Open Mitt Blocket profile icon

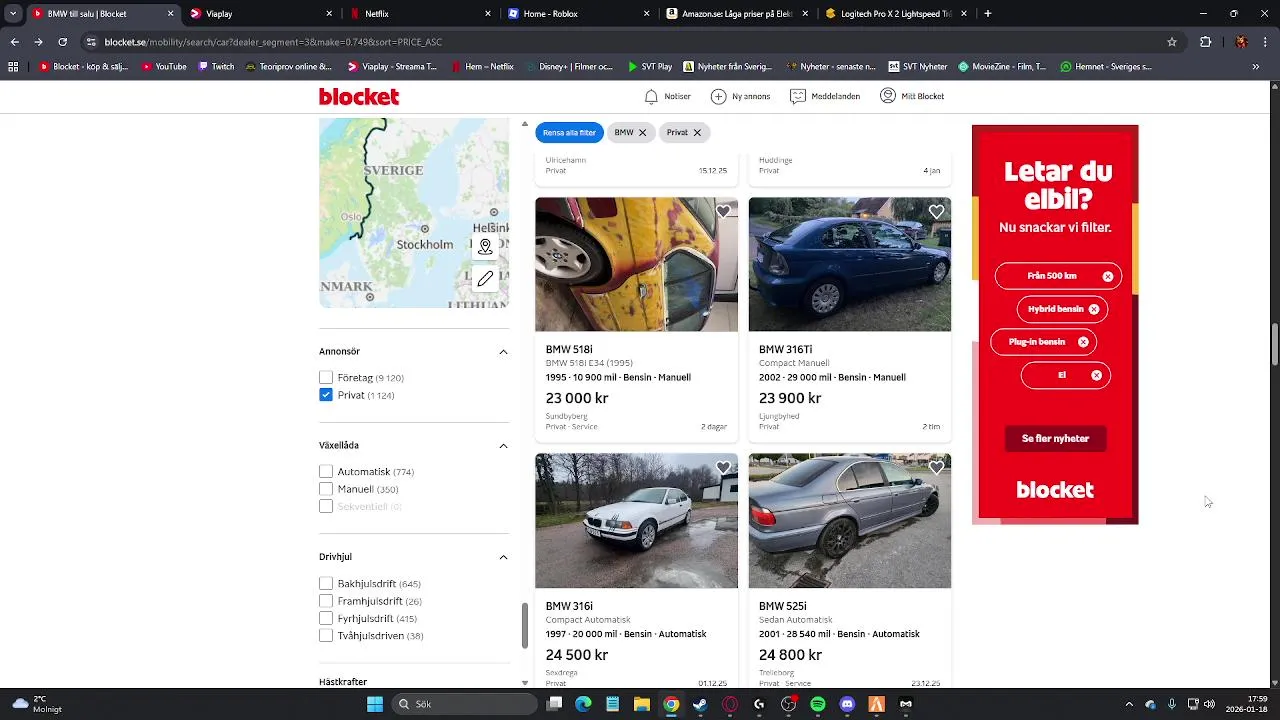(x=888, y=96)
